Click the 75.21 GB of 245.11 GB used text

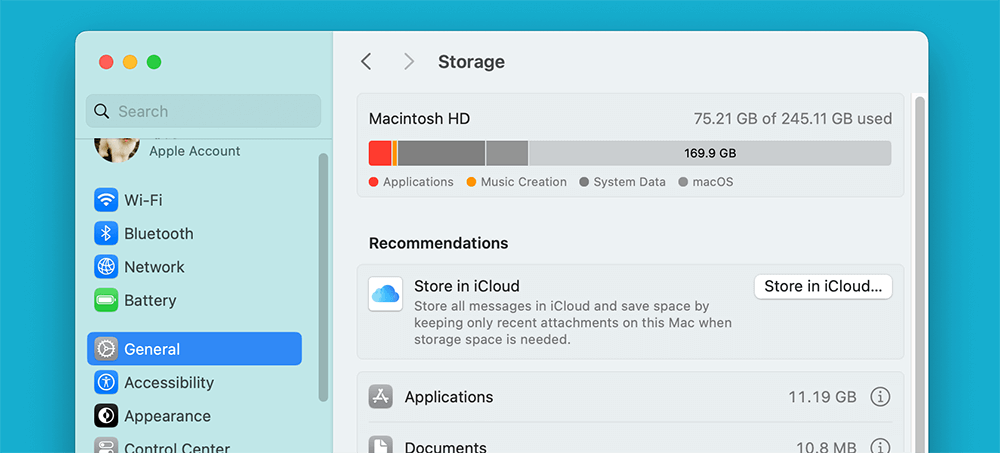793,119
